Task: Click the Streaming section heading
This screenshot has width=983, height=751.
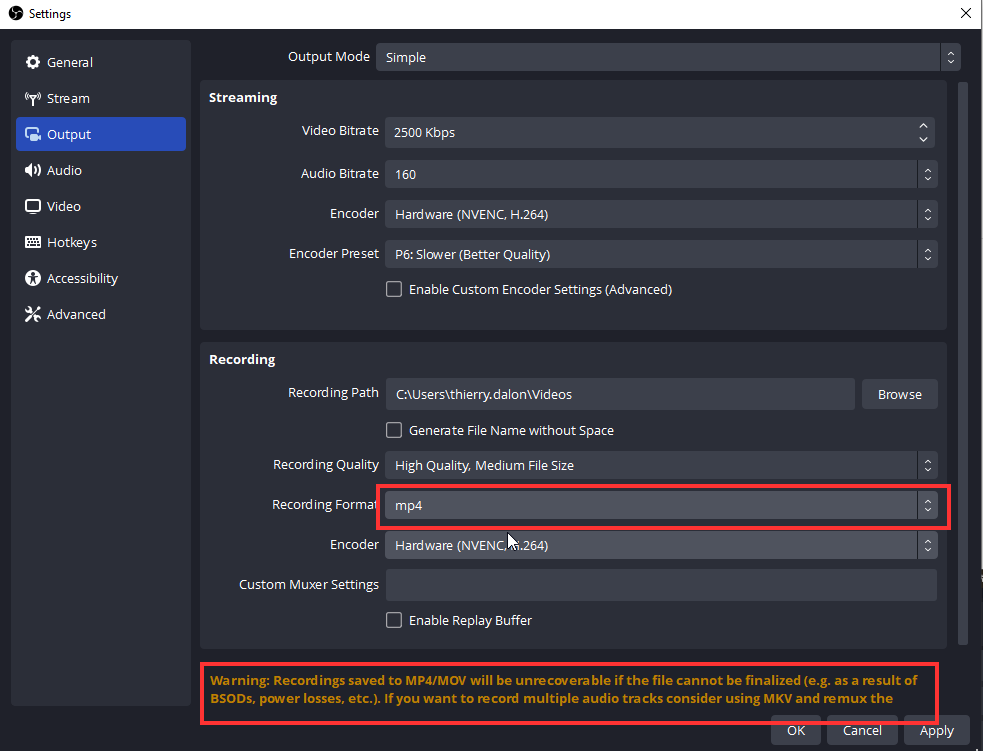Action: tap(243, 97)
